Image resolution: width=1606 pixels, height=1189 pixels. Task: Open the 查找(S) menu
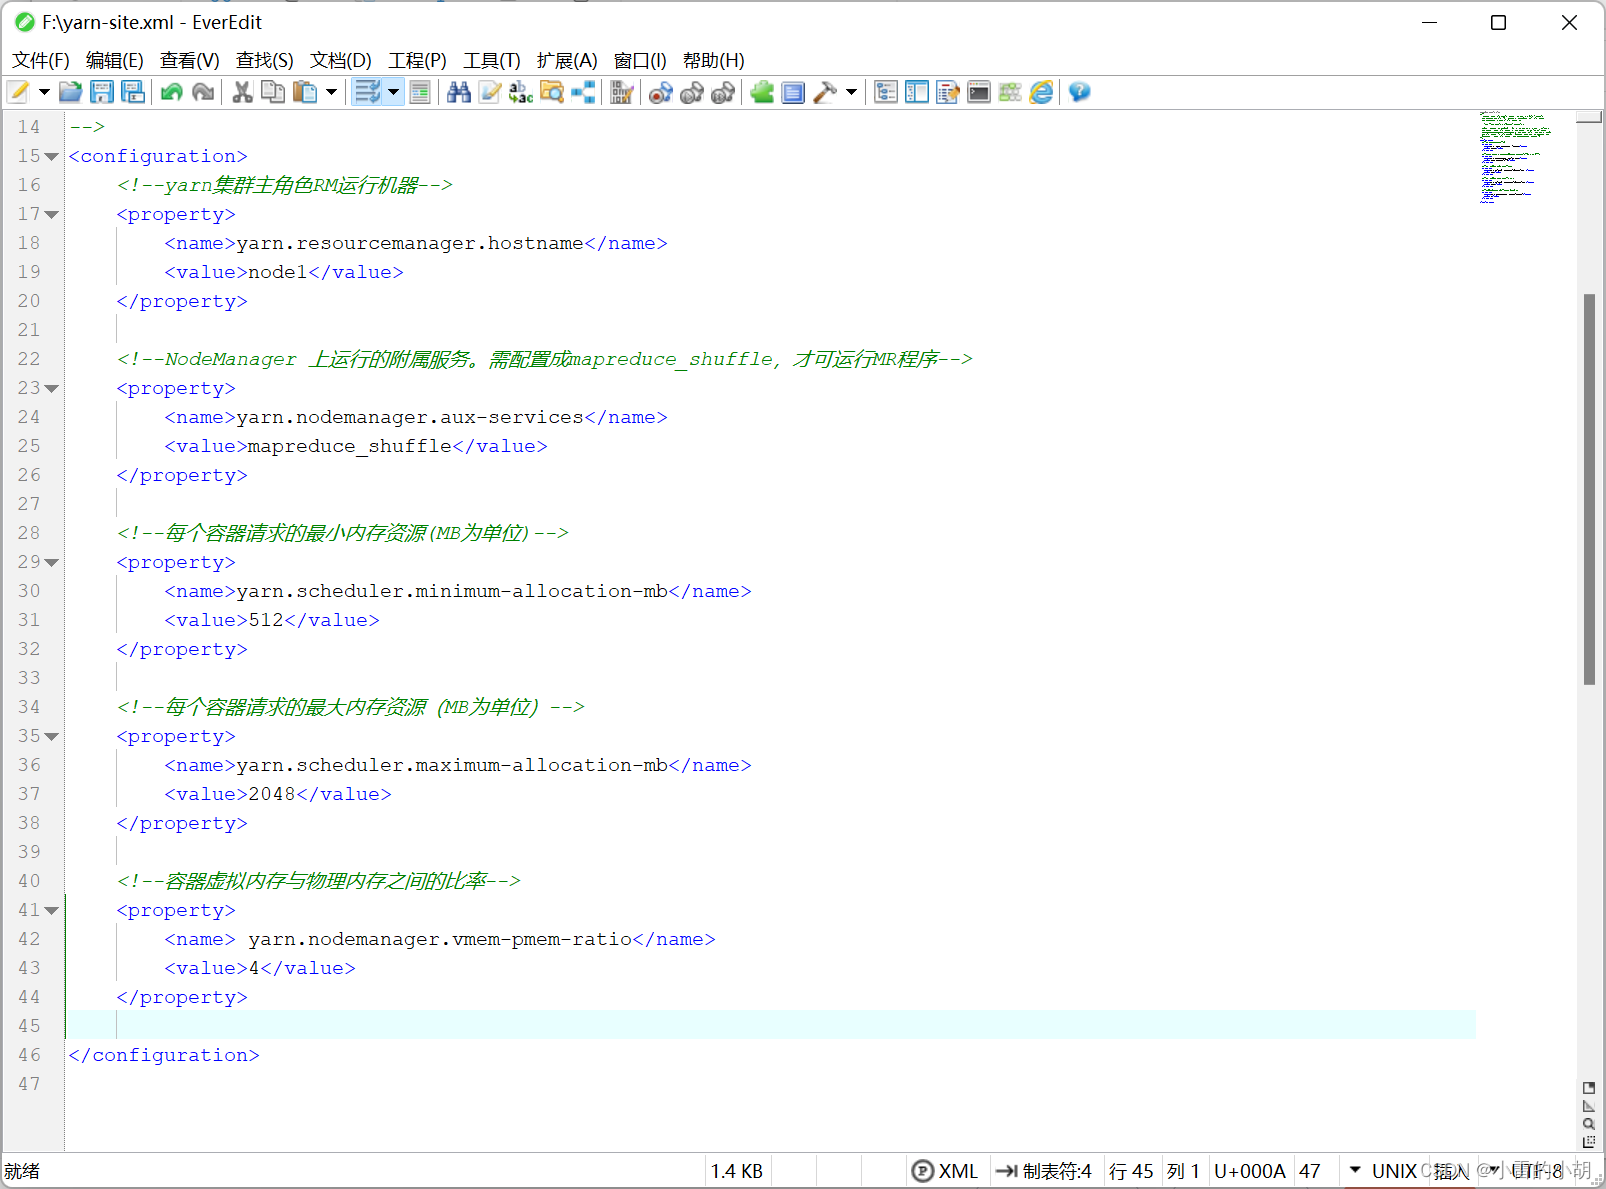(265, 60)
